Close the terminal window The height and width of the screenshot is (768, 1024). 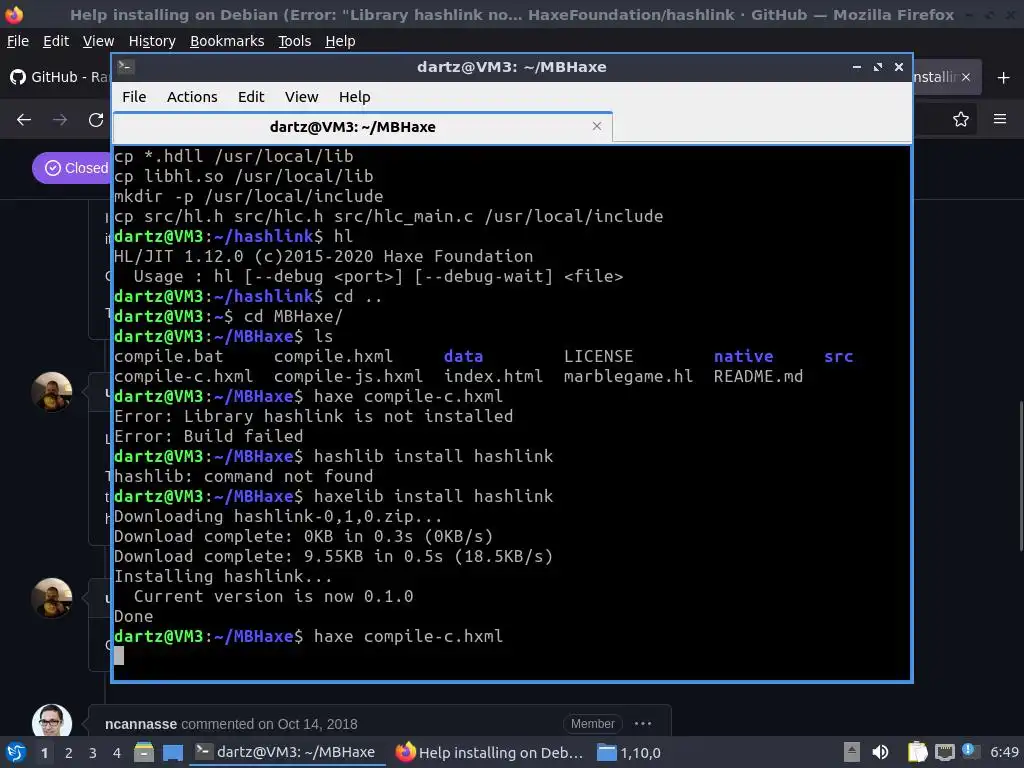point(899,67)
